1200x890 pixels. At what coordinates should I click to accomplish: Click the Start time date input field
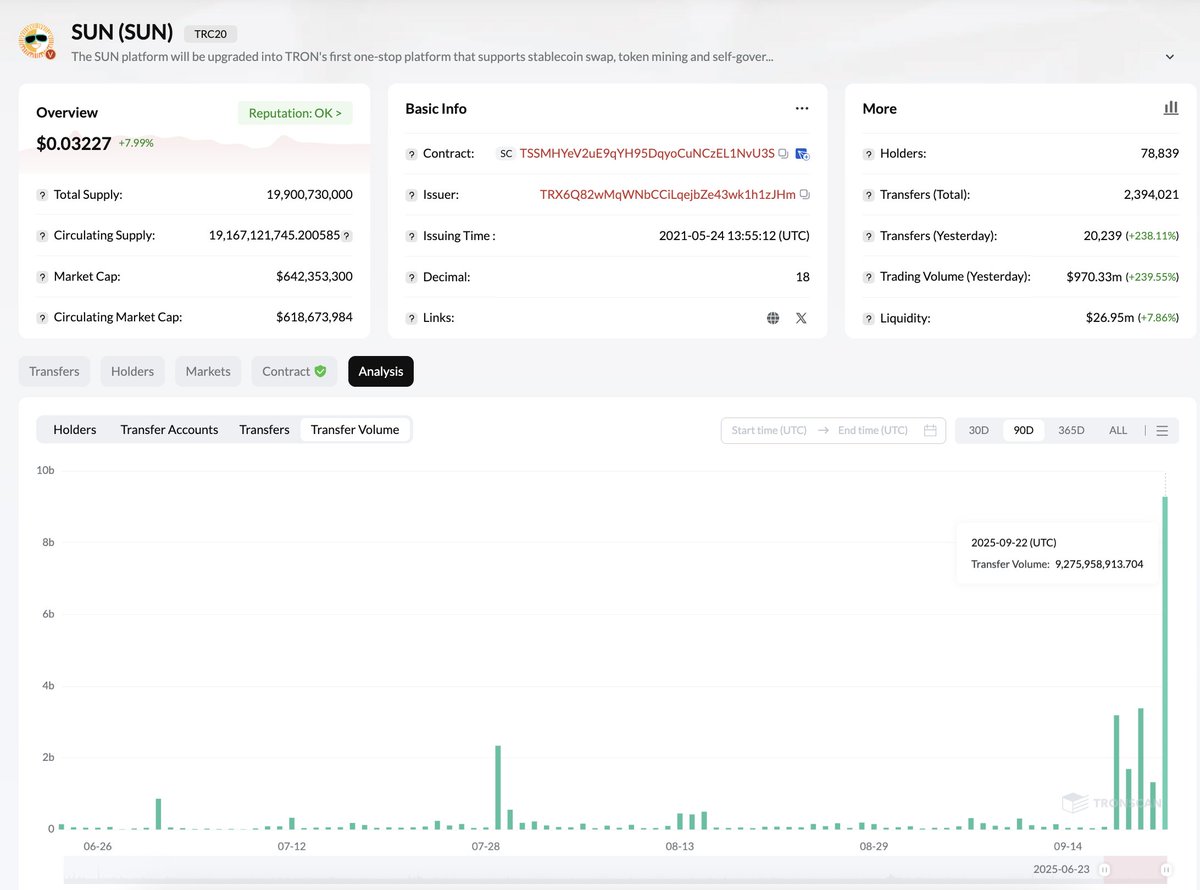point(768,430)
